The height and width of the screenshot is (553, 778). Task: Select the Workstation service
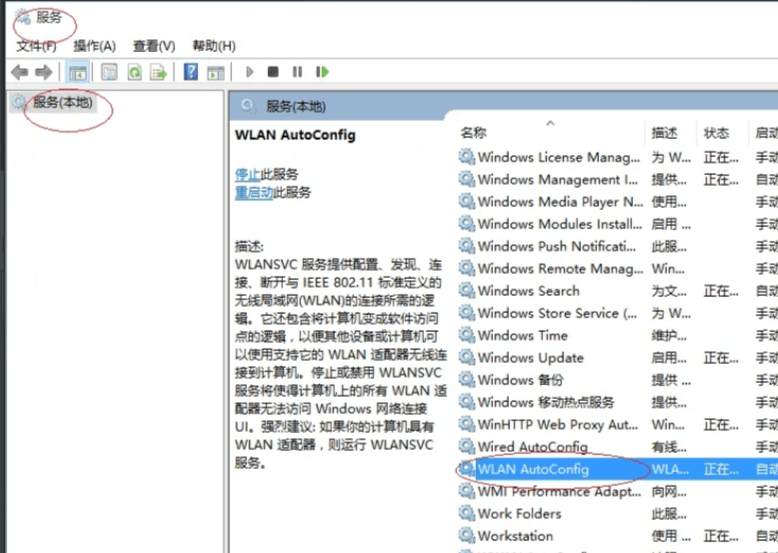617,536
